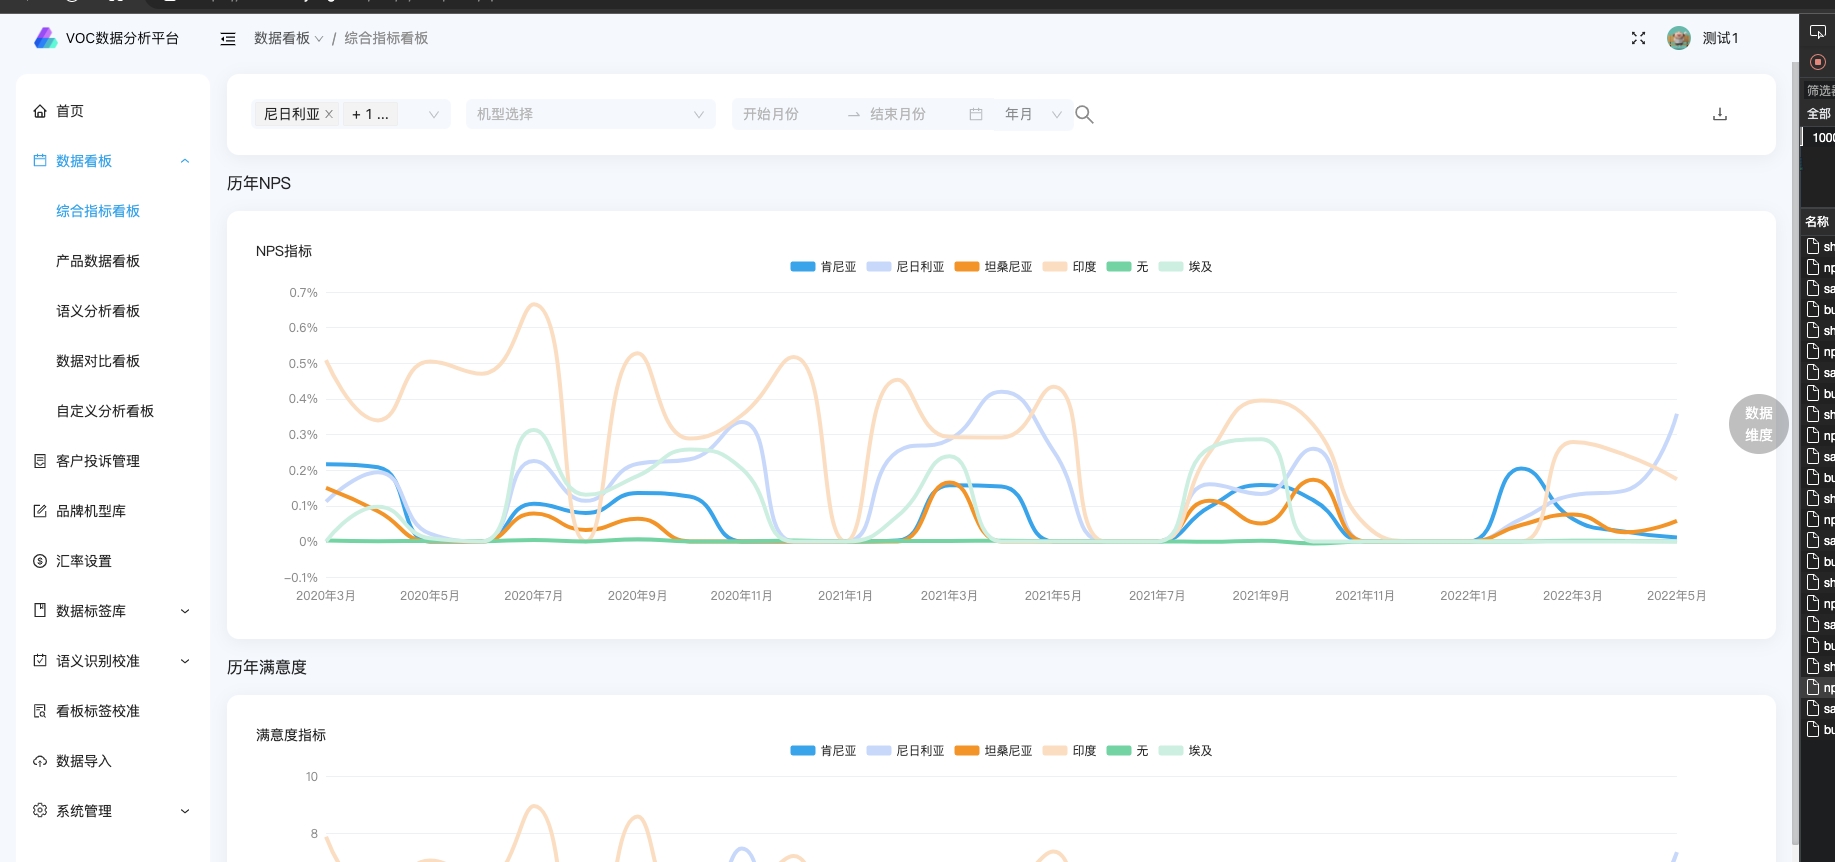This screenshot has height=862, width=1835.
Task: Open 语义分析看板 in the sidebar
Action: click(x=98, y=311)
